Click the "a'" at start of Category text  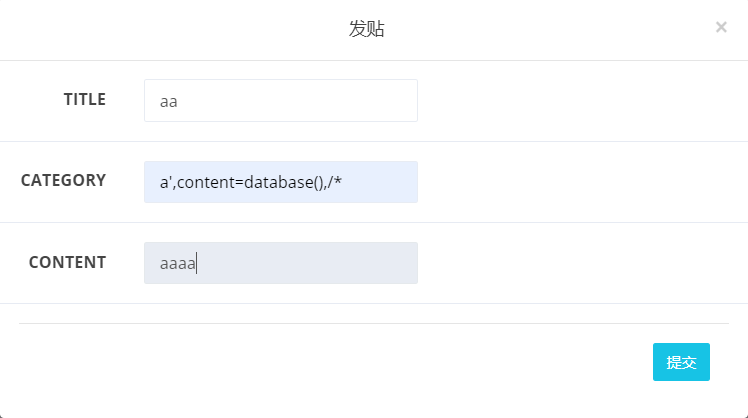pyautogui.click(x=165, y=182)
